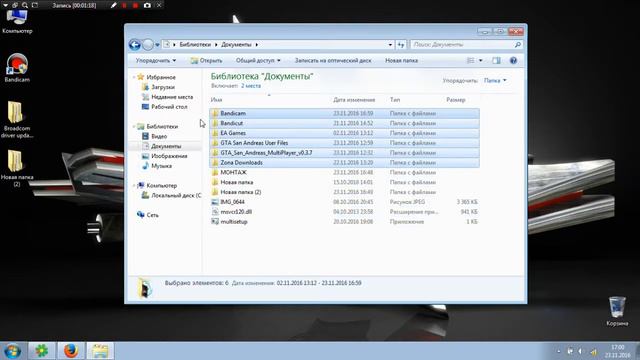Open "Рабочий стол" in the sidebar
Screen dimensions: 640x360
pyautogui.click(x=169, y=107)
